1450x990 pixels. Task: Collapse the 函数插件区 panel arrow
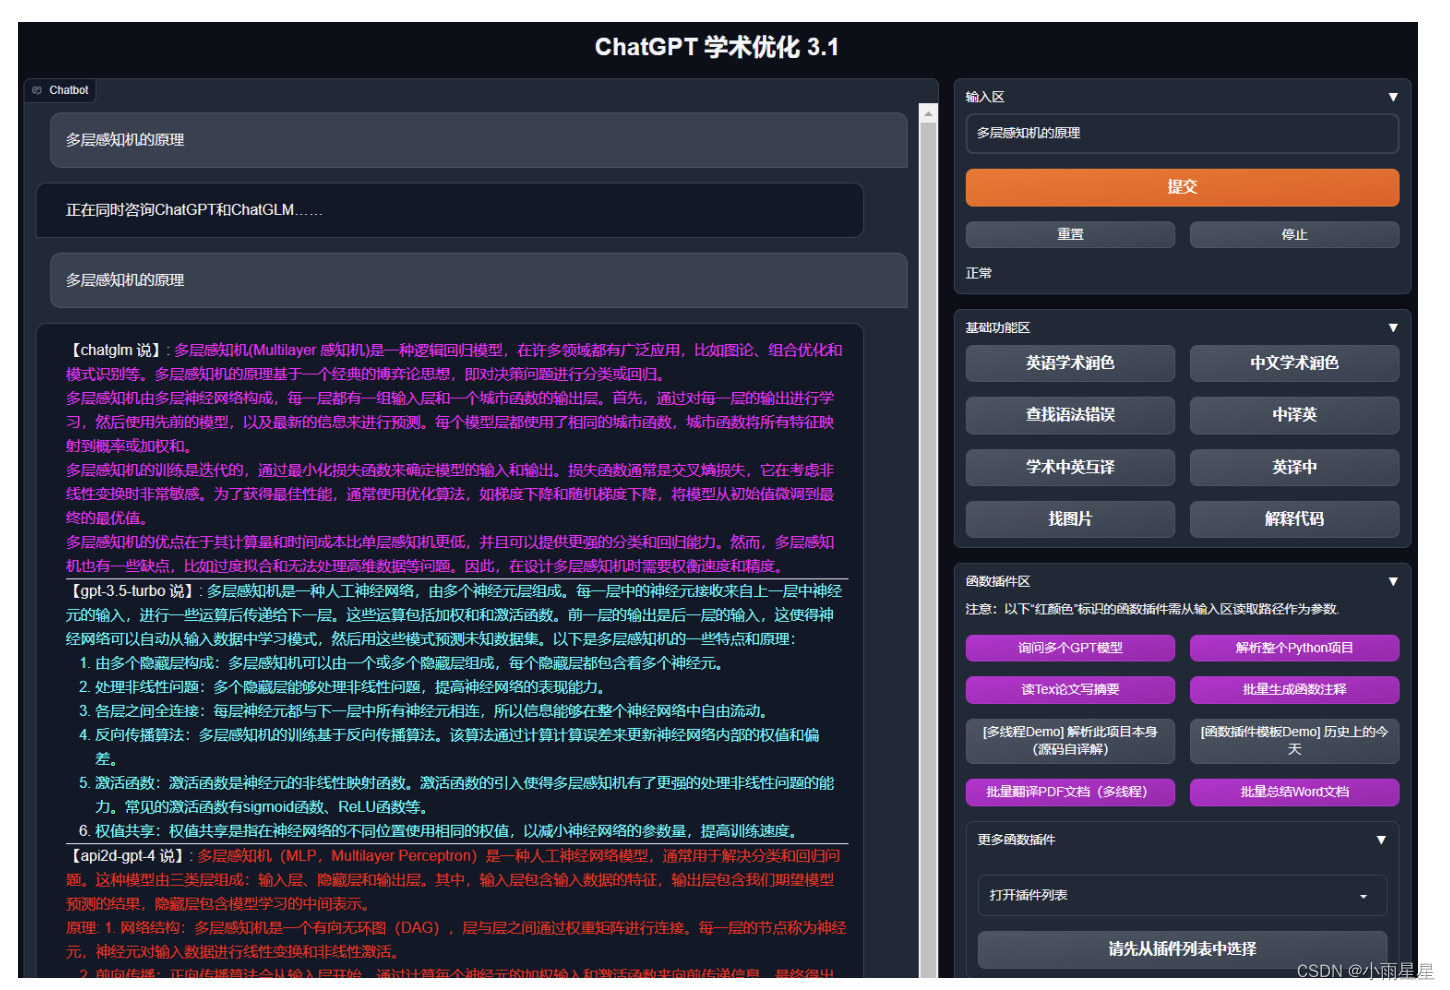click(1392, 582)
